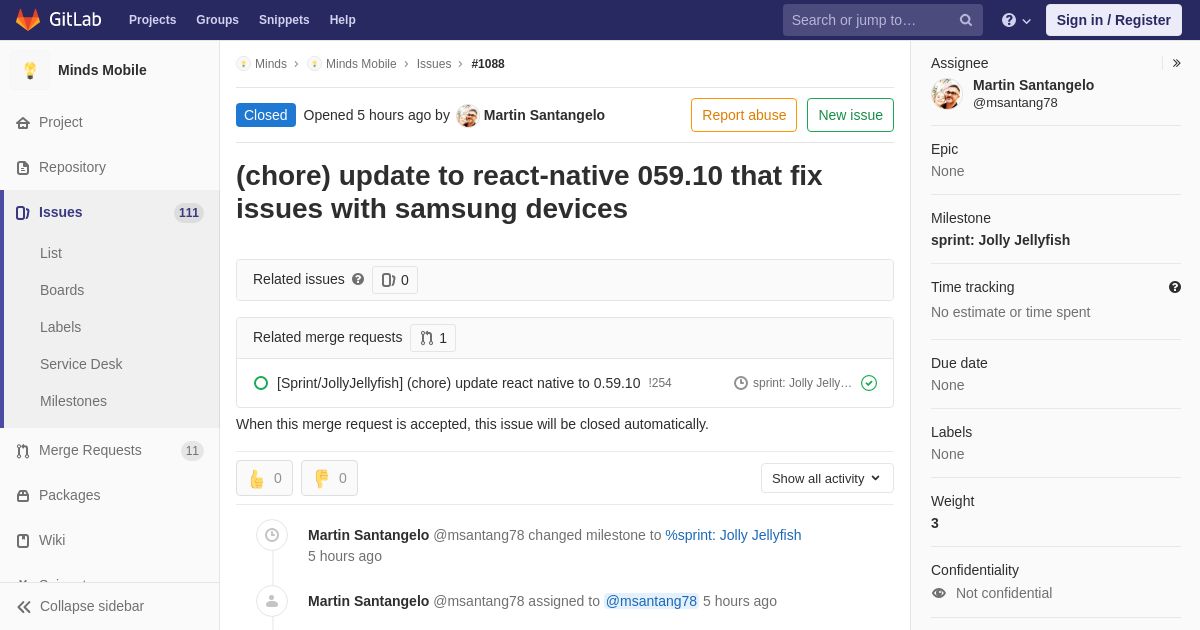Click the related merge requests count badge
Viewport: 1200px width, 630px height.
[433, 338]
